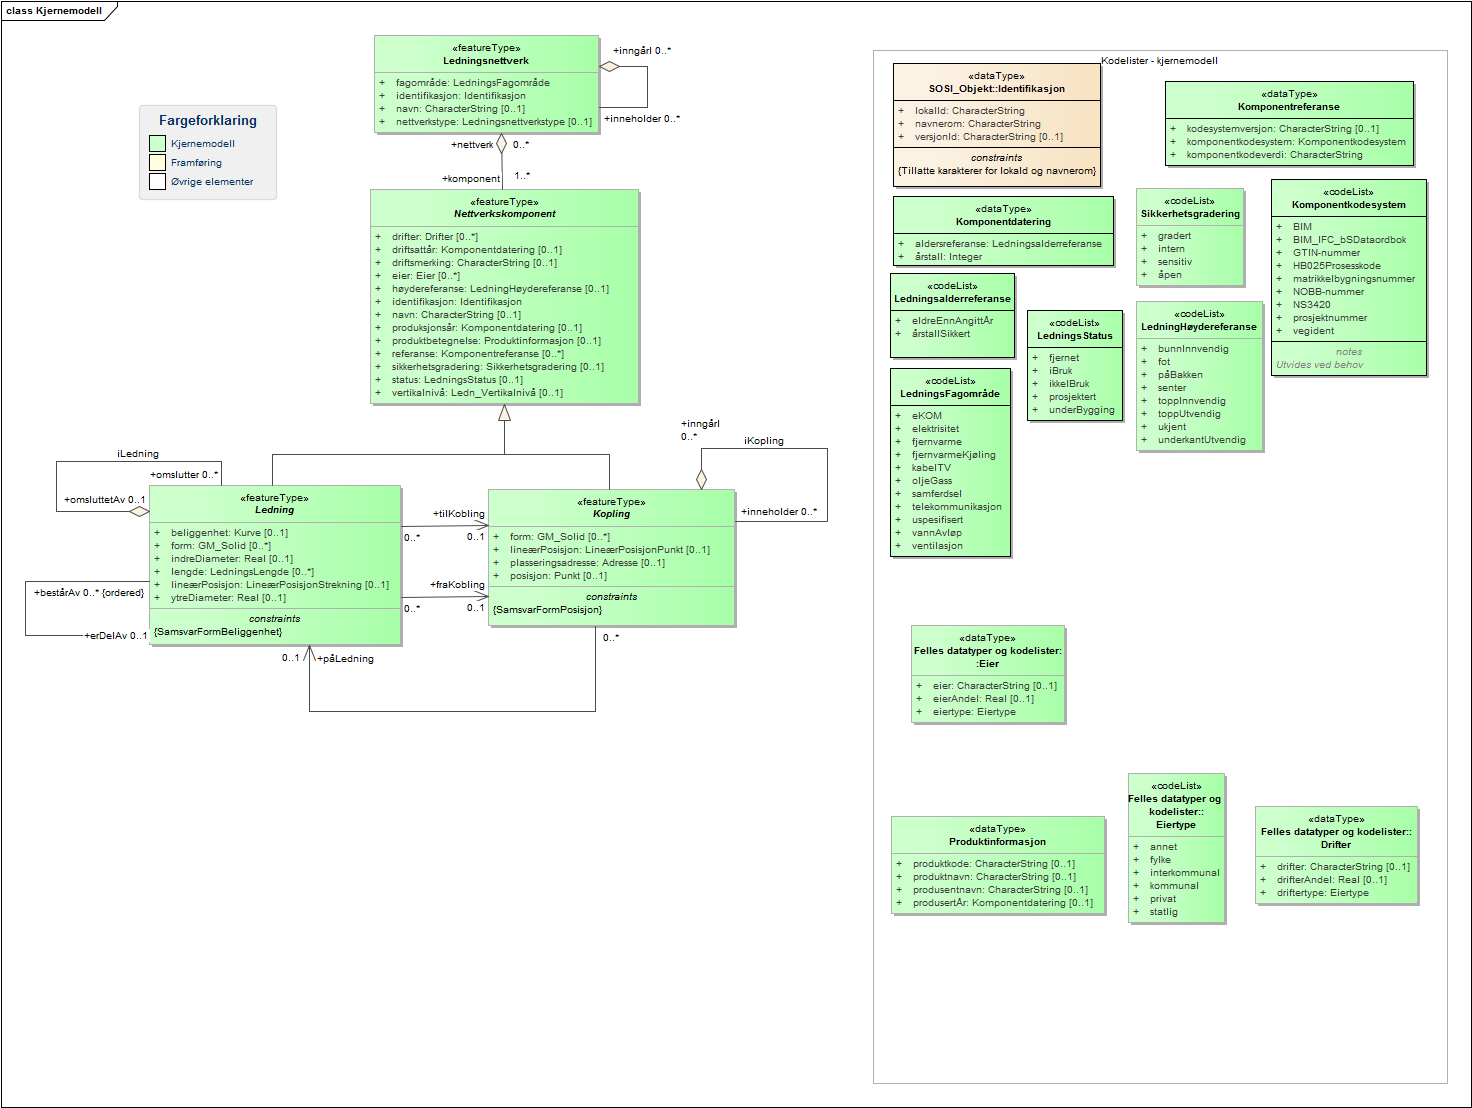This screenshot has width=1472, height=1108.
Task: Select the +komponent role label
Action: [x=471, y=179]
